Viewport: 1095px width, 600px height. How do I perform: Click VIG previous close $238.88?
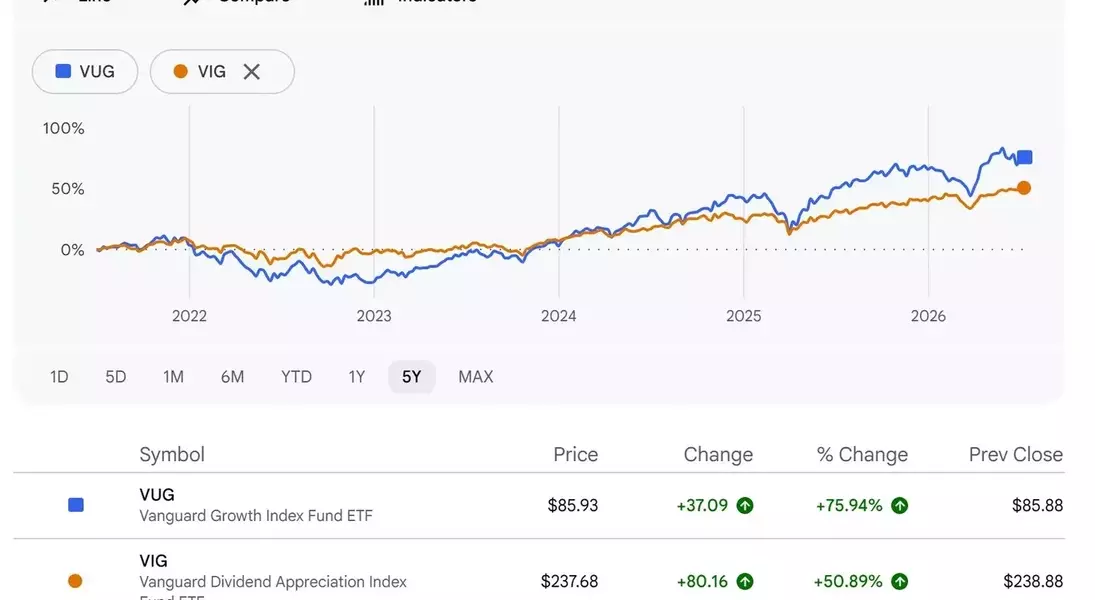tap(1033, 581)
